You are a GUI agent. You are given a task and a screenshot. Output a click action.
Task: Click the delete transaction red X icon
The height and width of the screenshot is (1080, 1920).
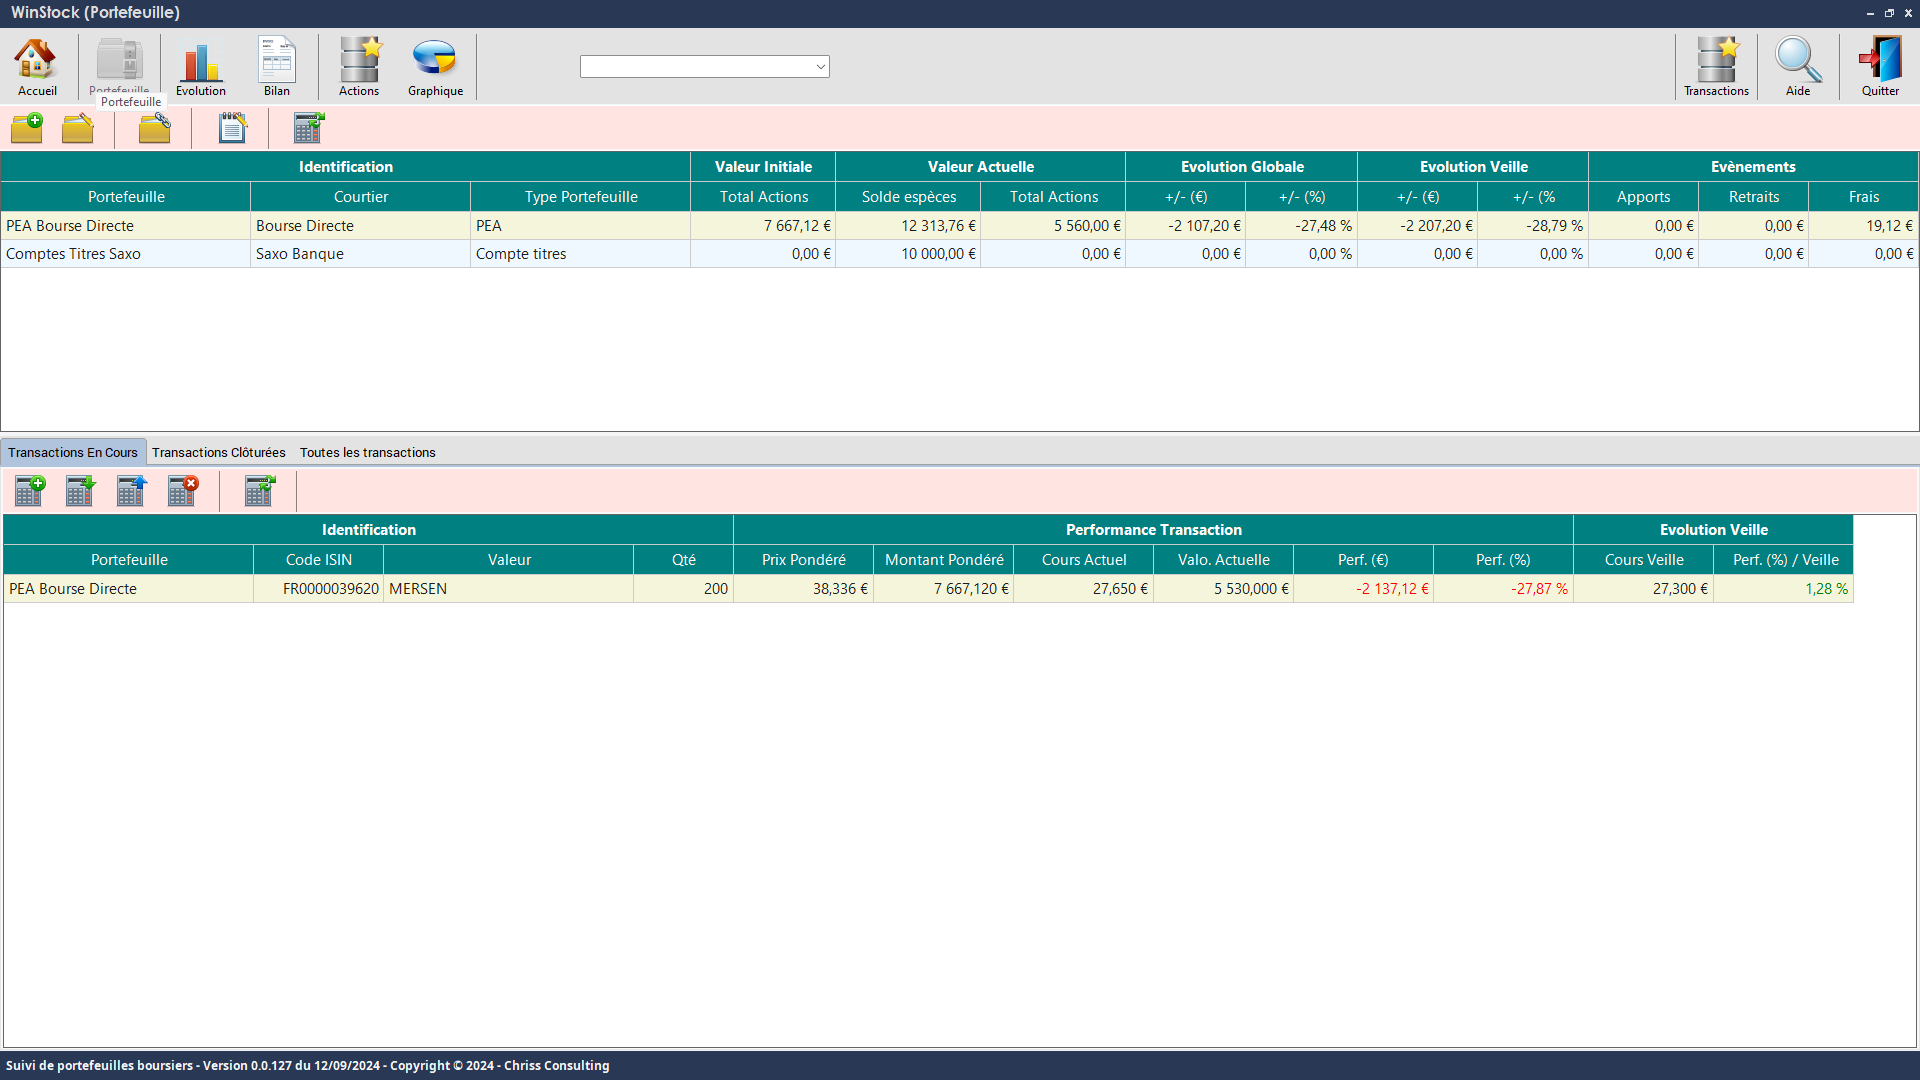coord(183,491)
